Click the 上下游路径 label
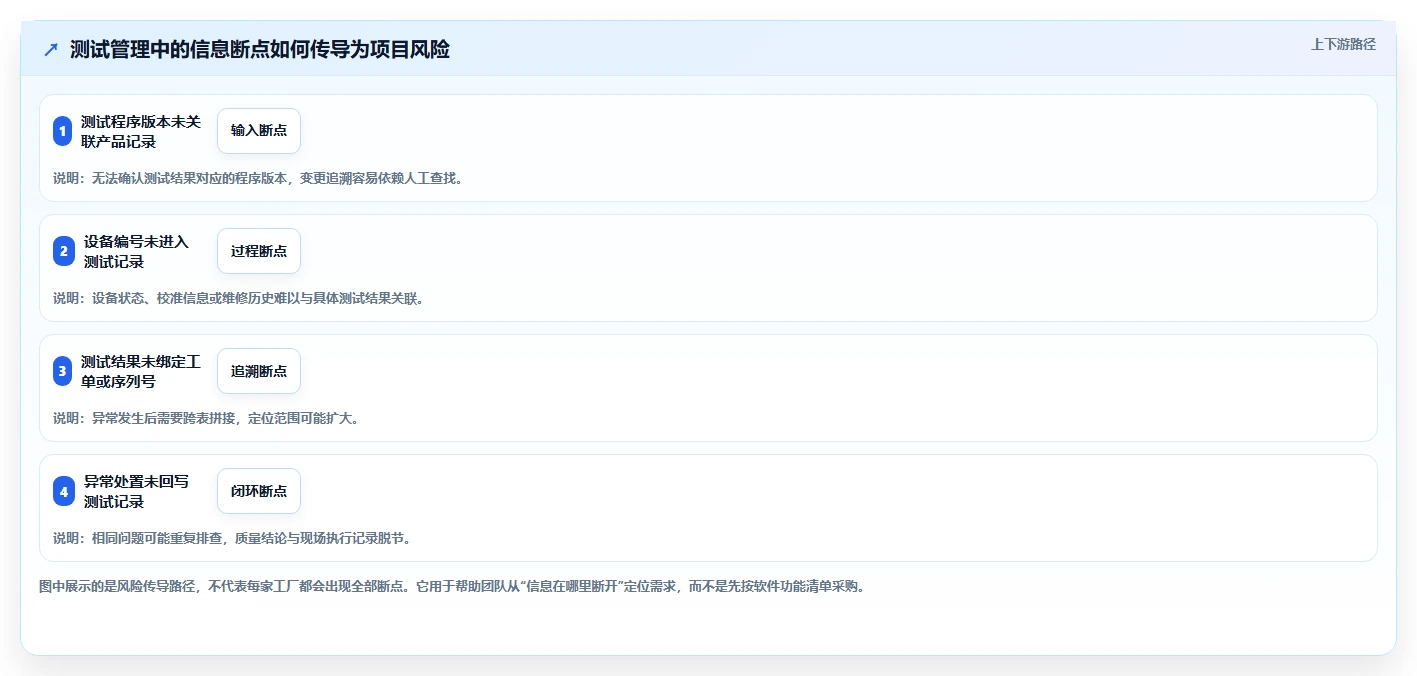This screenshot has width=1417, height=676. pyautogui.click(x=1343, y=45)
